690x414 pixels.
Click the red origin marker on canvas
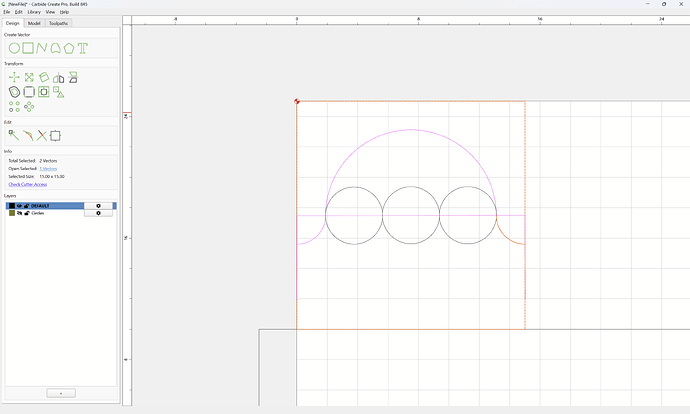pyautogui.click(x=297, y=102)
